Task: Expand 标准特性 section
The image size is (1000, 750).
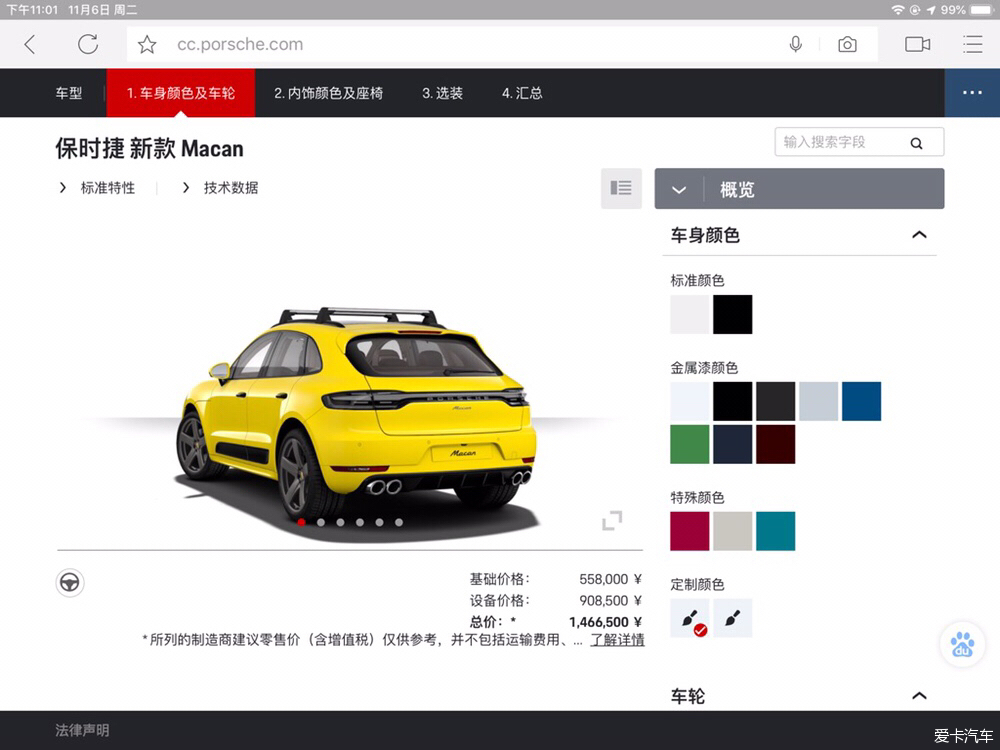Action: pyautogui.click(x=97, y=188)
